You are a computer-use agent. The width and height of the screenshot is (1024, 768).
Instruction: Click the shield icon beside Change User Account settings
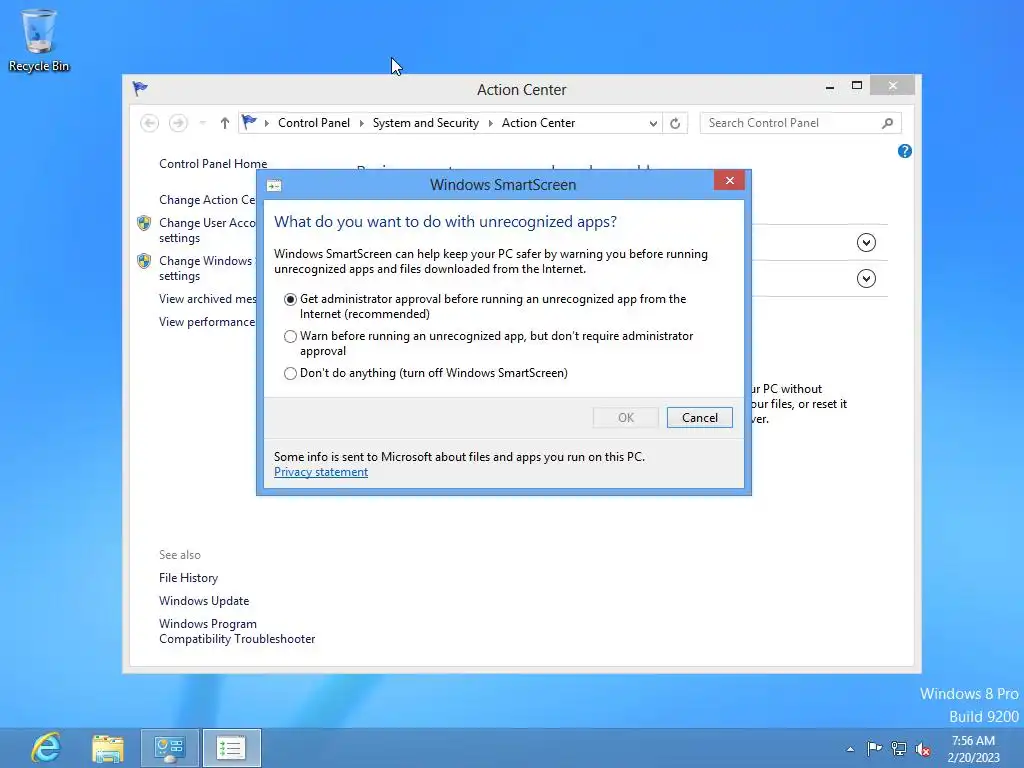pos(144,223)
